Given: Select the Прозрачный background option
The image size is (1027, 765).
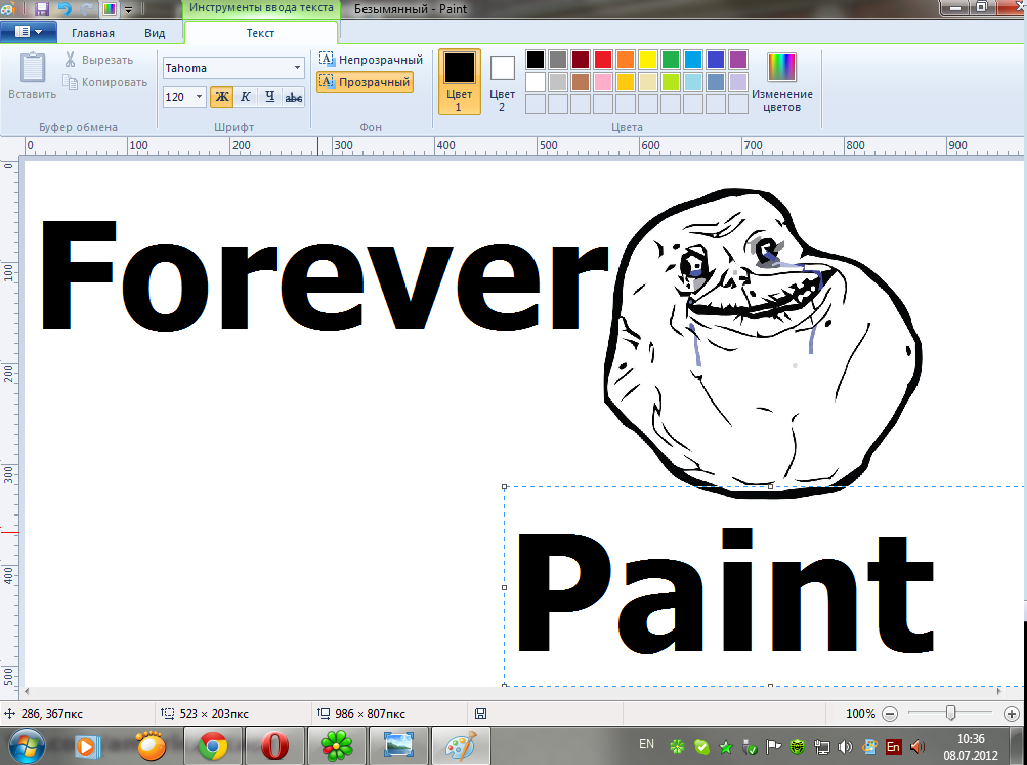Looking at the screenshot, I should click(x=365, y=82).
